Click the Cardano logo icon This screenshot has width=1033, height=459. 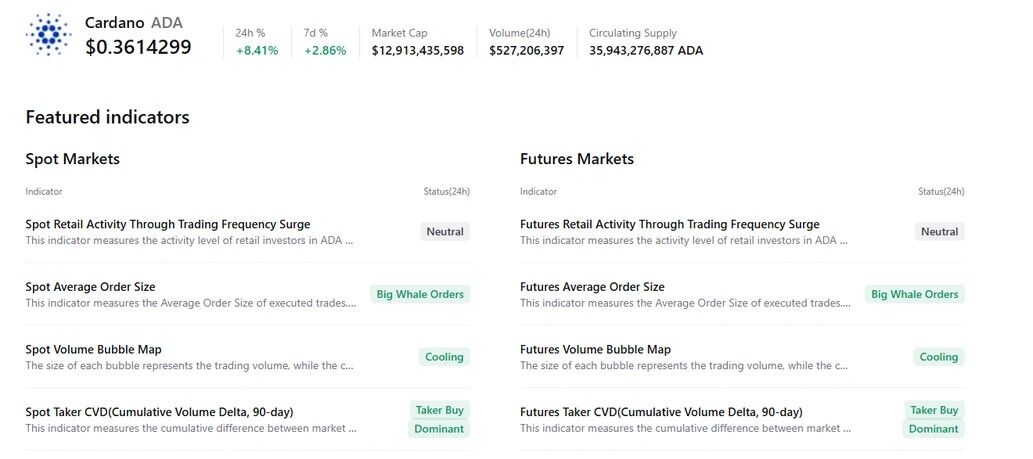click(x=48, y=35)
